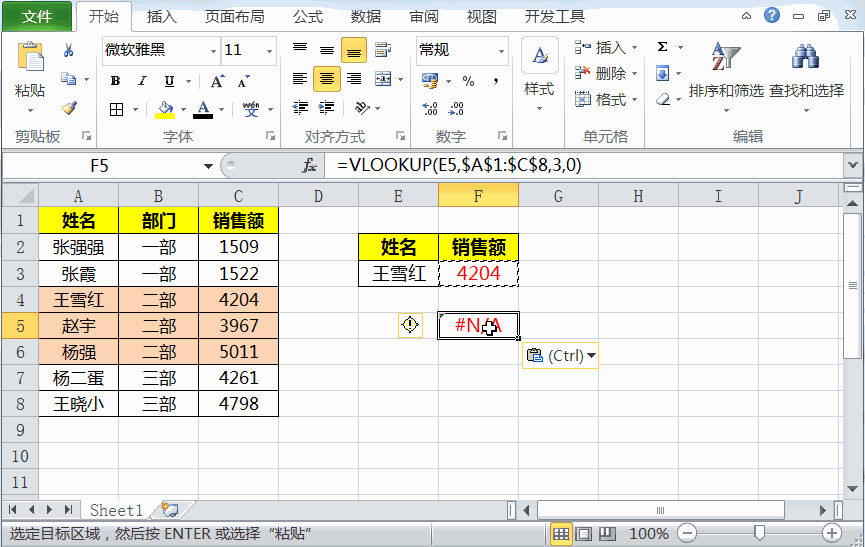Screen dimensions: 865x547
Task: Toggle wrap text
Action: click(x=383, y=50)
